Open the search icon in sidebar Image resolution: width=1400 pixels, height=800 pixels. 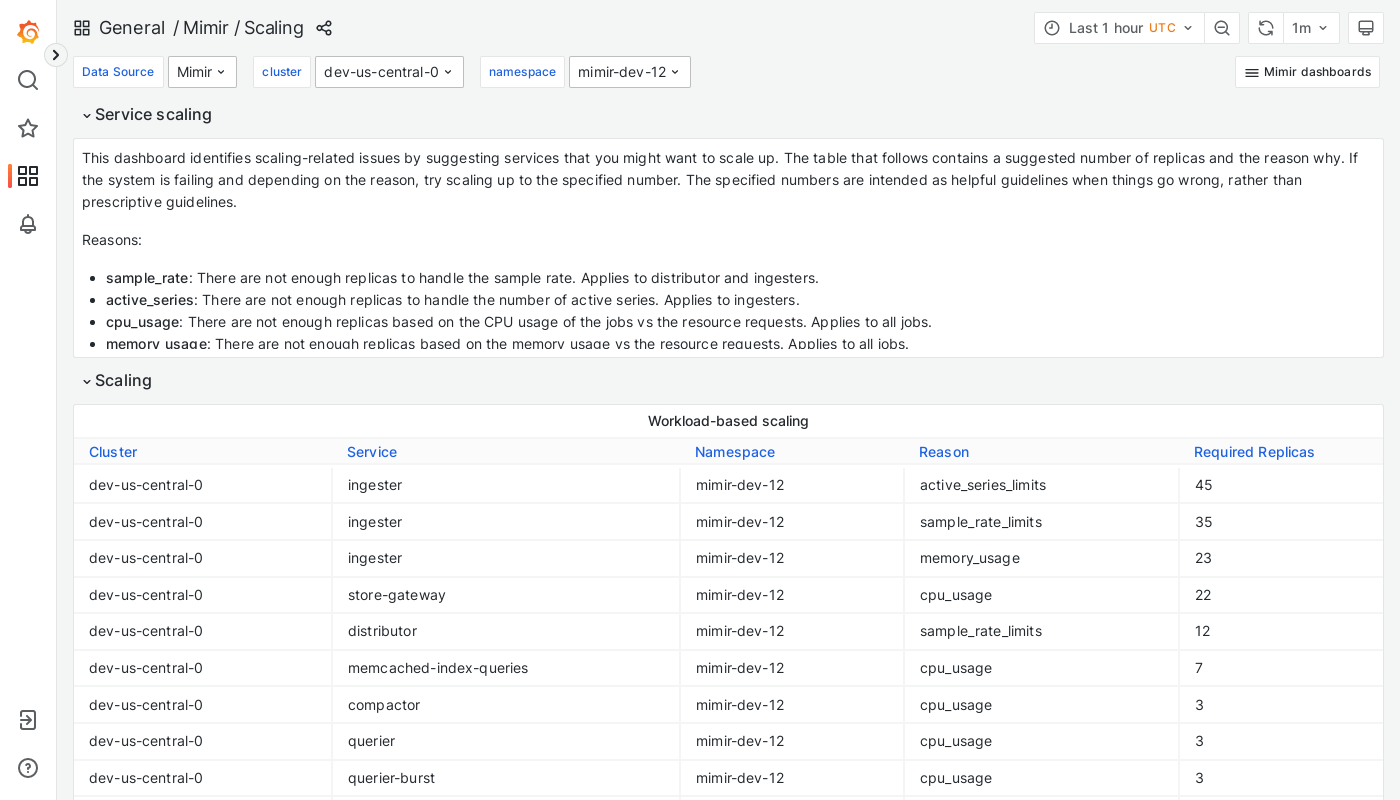tap(28, 80)
